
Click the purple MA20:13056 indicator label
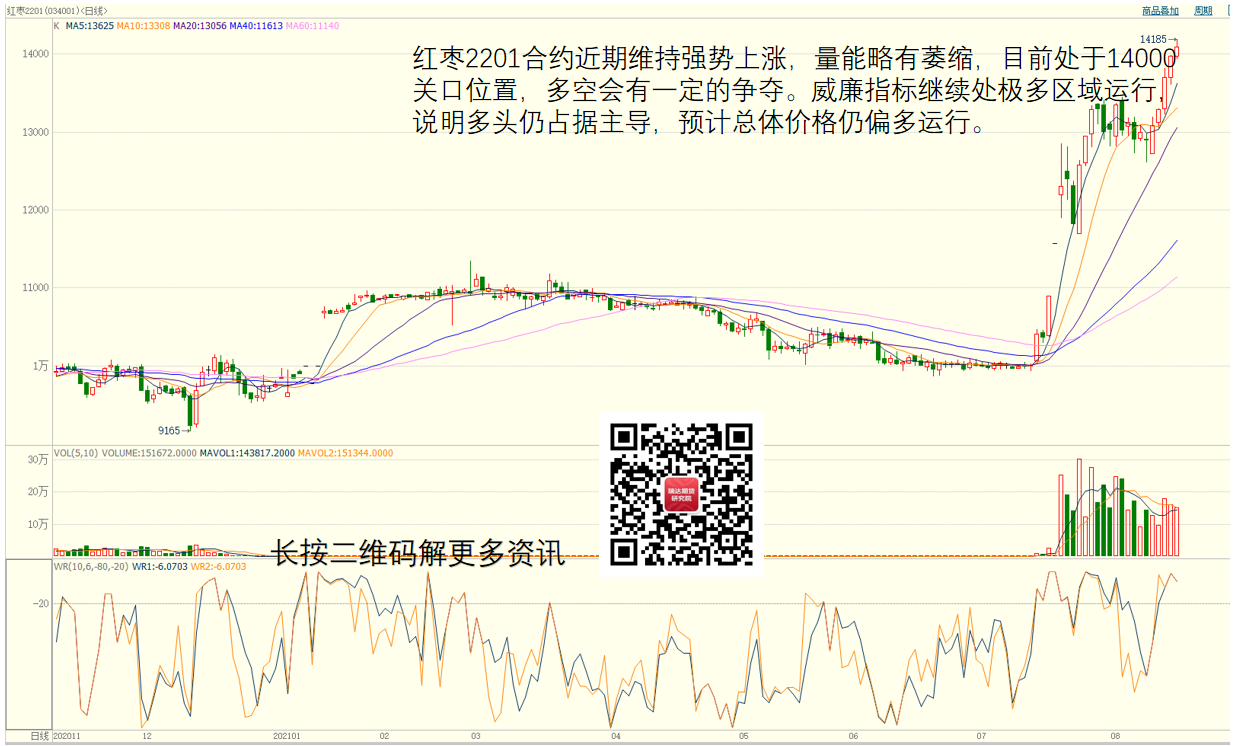200,26
